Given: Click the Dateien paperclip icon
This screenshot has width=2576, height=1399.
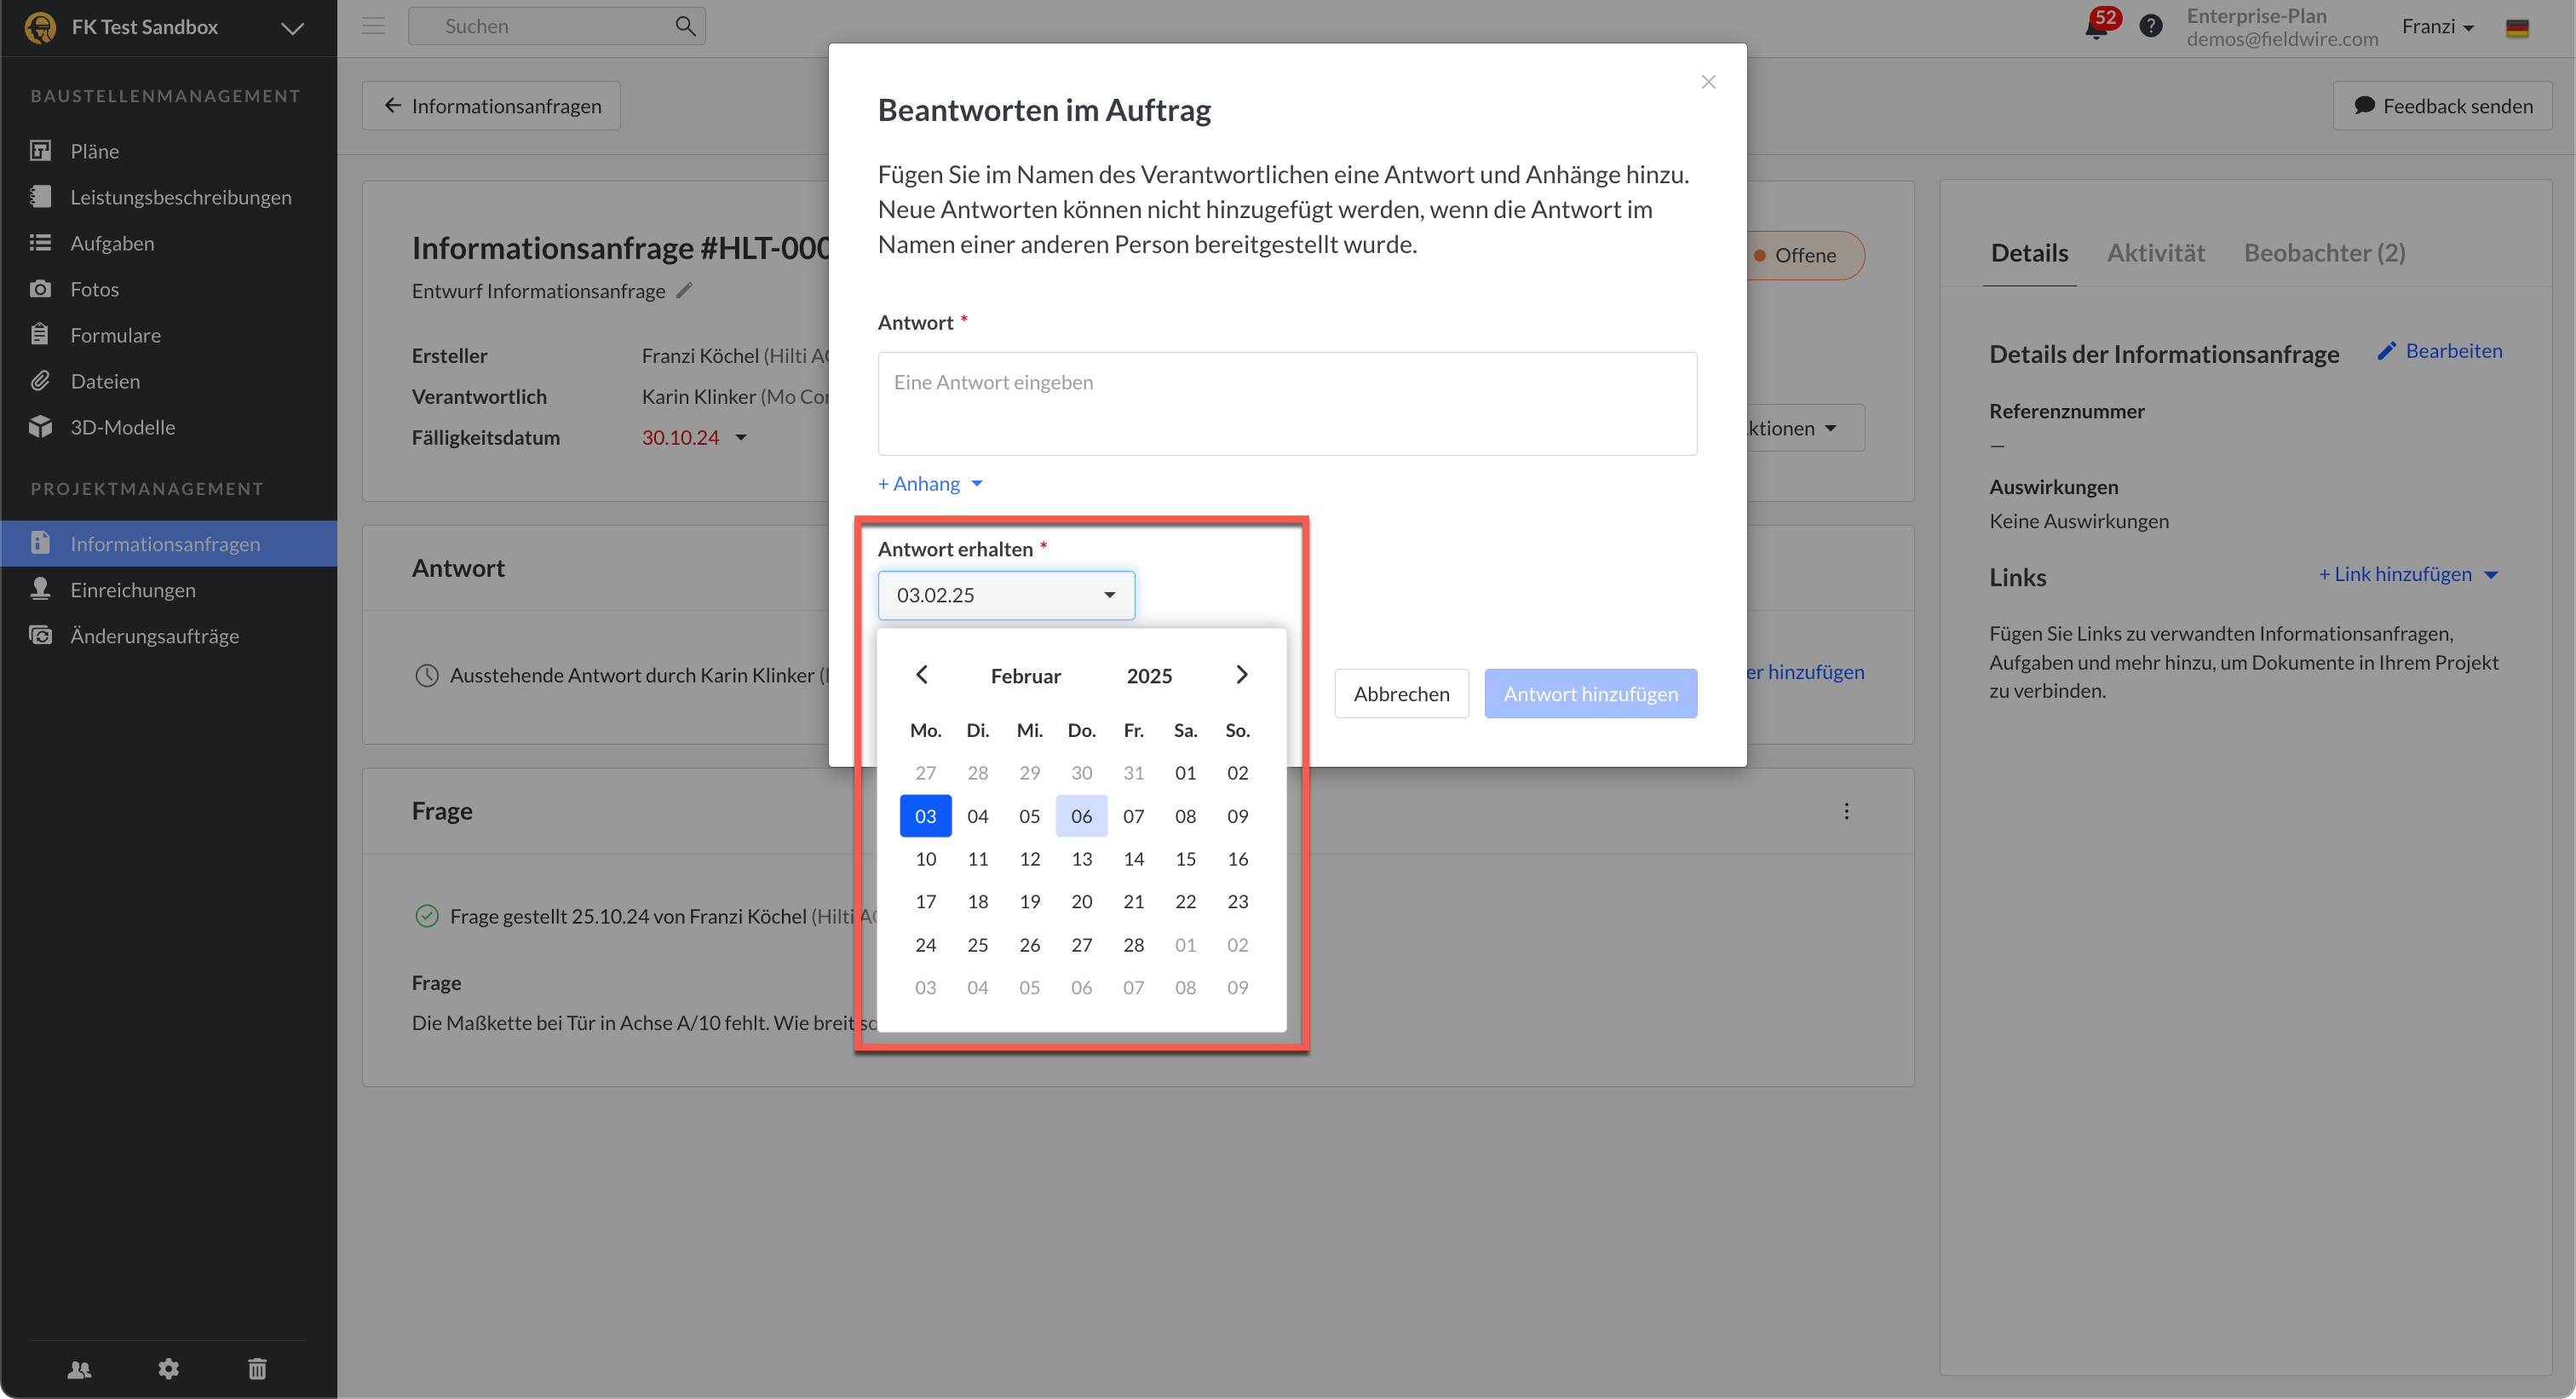Looking at the screenshot, I should pos(40,381).
